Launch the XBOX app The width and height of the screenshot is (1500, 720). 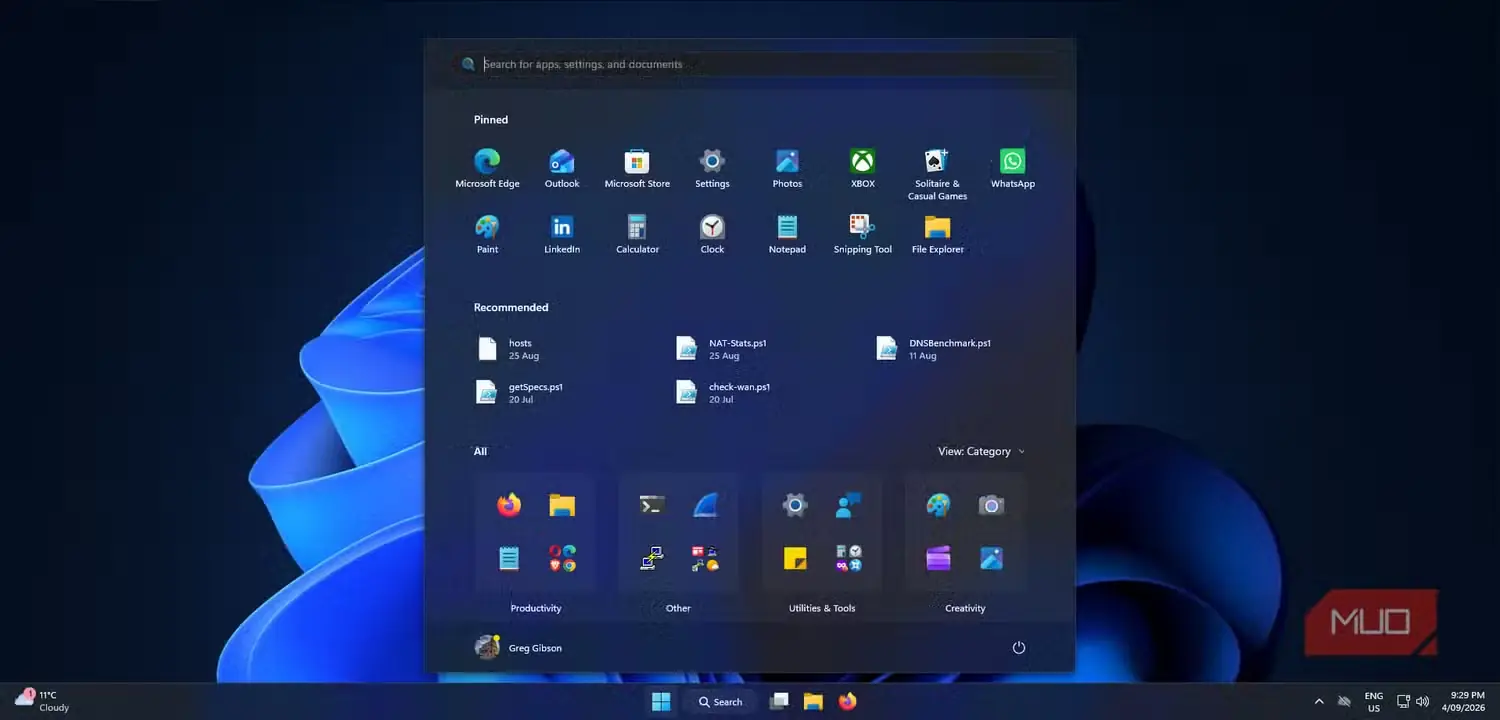point(862,168)
